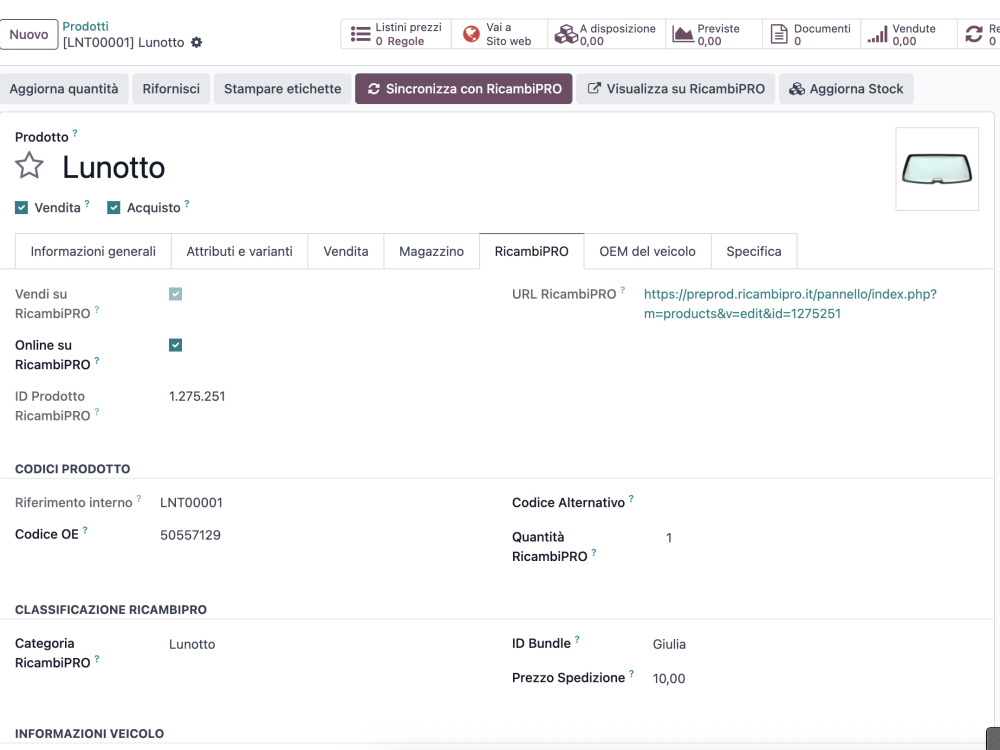
Task: Select the RicambiPRO tab
Action: click(x=531, y=251)
